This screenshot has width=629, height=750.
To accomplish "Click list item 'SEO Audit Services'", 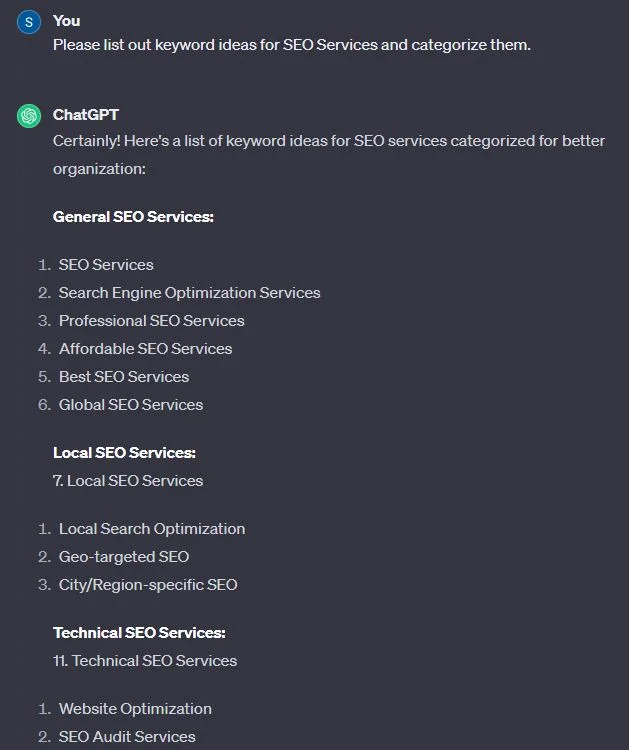I will pyautogui.click(x=127, y=737).
